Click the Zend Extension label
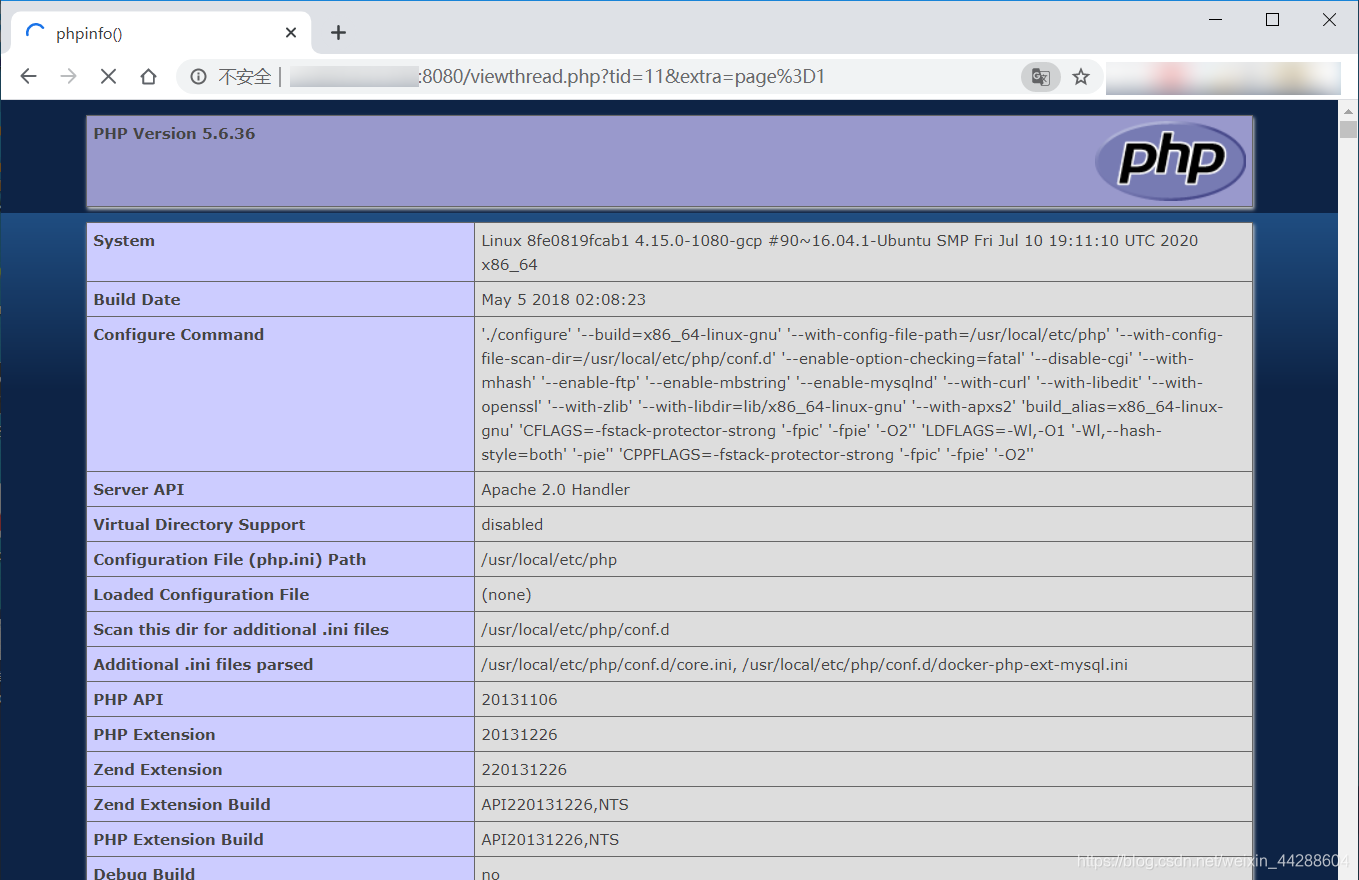This screenshot has width=1359, height=880. pos(158,770)
